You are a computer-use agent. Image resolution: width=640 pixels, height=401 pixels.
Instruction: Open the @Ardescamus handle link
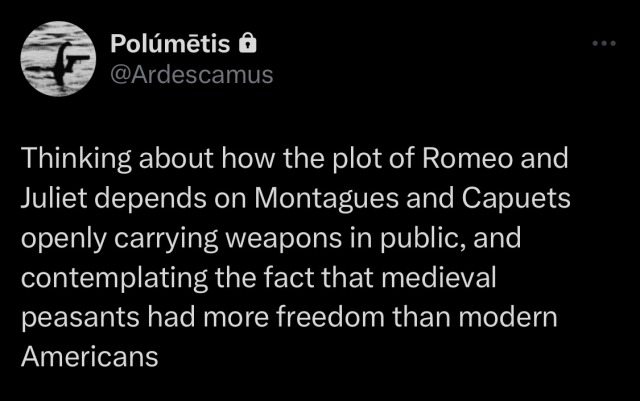188,74
